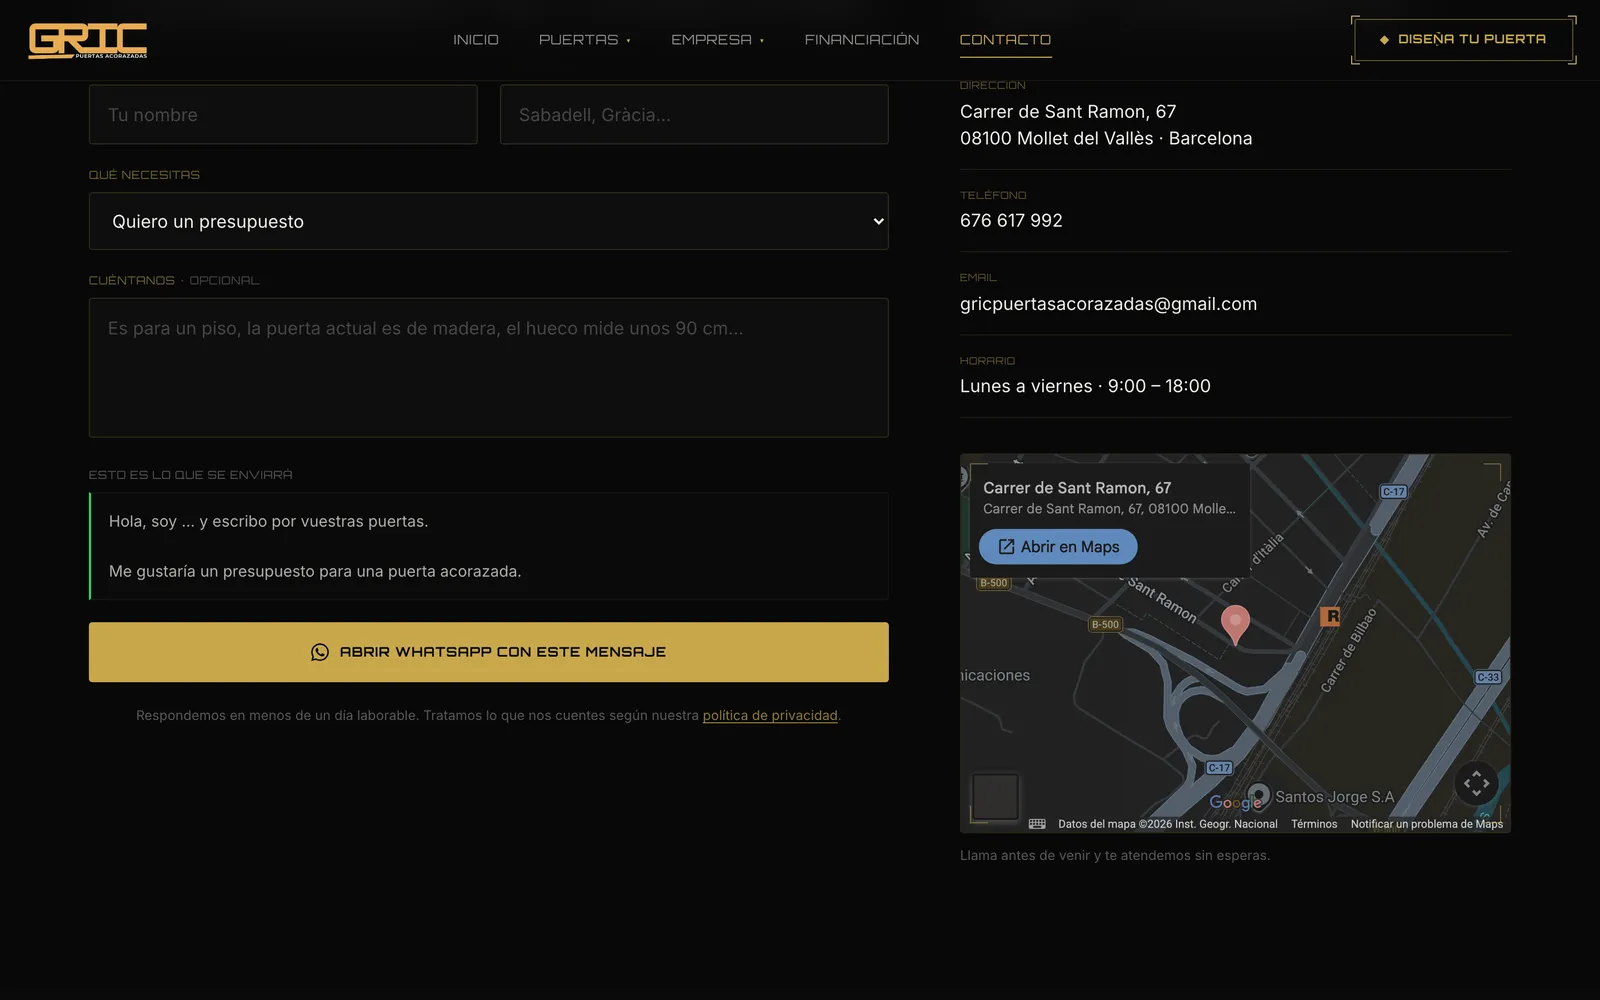Open WhatsApp with this message
The height and width of the screenshot is (1000, 1600).
[488, 652]
